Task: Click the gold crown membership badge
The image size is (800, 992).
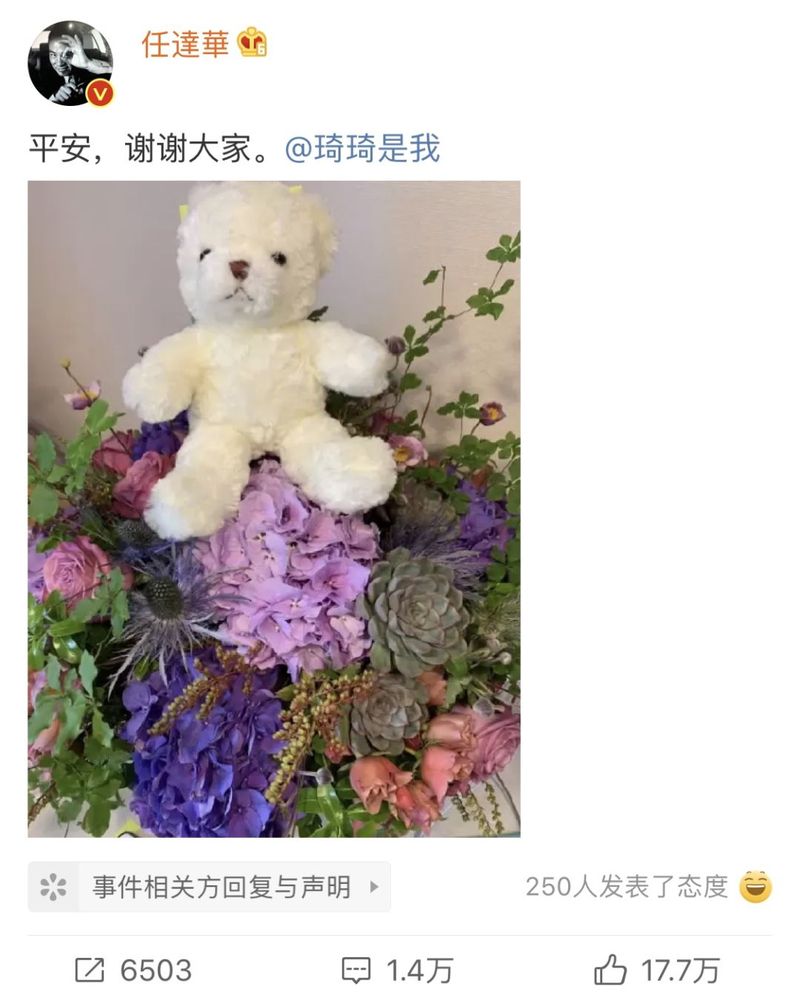Action: (252, 43)
